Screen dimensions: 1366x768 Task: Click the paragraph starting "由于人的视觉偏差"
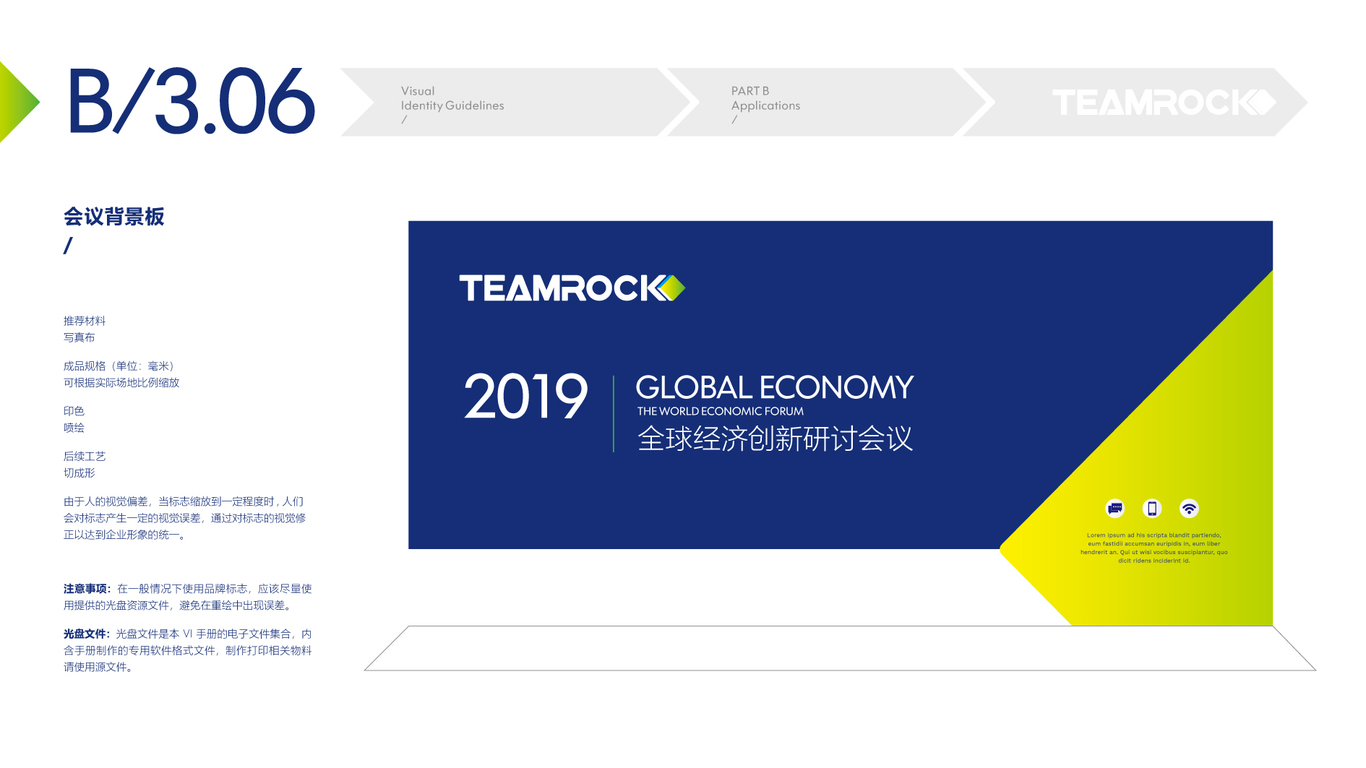(x=185, y=518)
